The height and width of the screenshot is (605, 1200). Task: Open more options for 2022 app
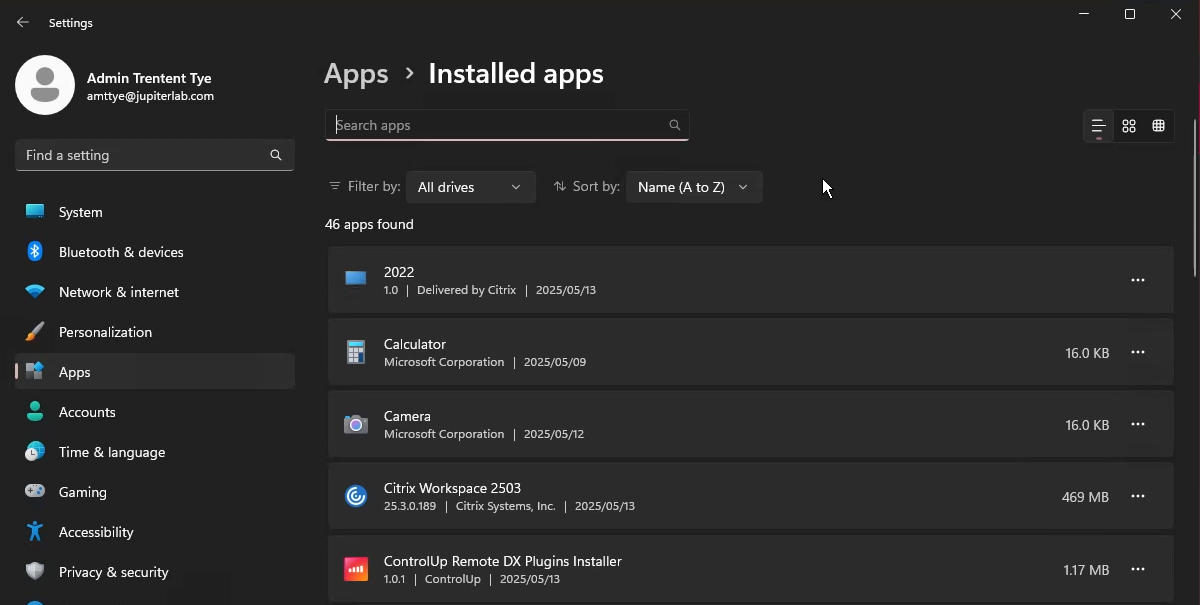[x=1138, y=280]
